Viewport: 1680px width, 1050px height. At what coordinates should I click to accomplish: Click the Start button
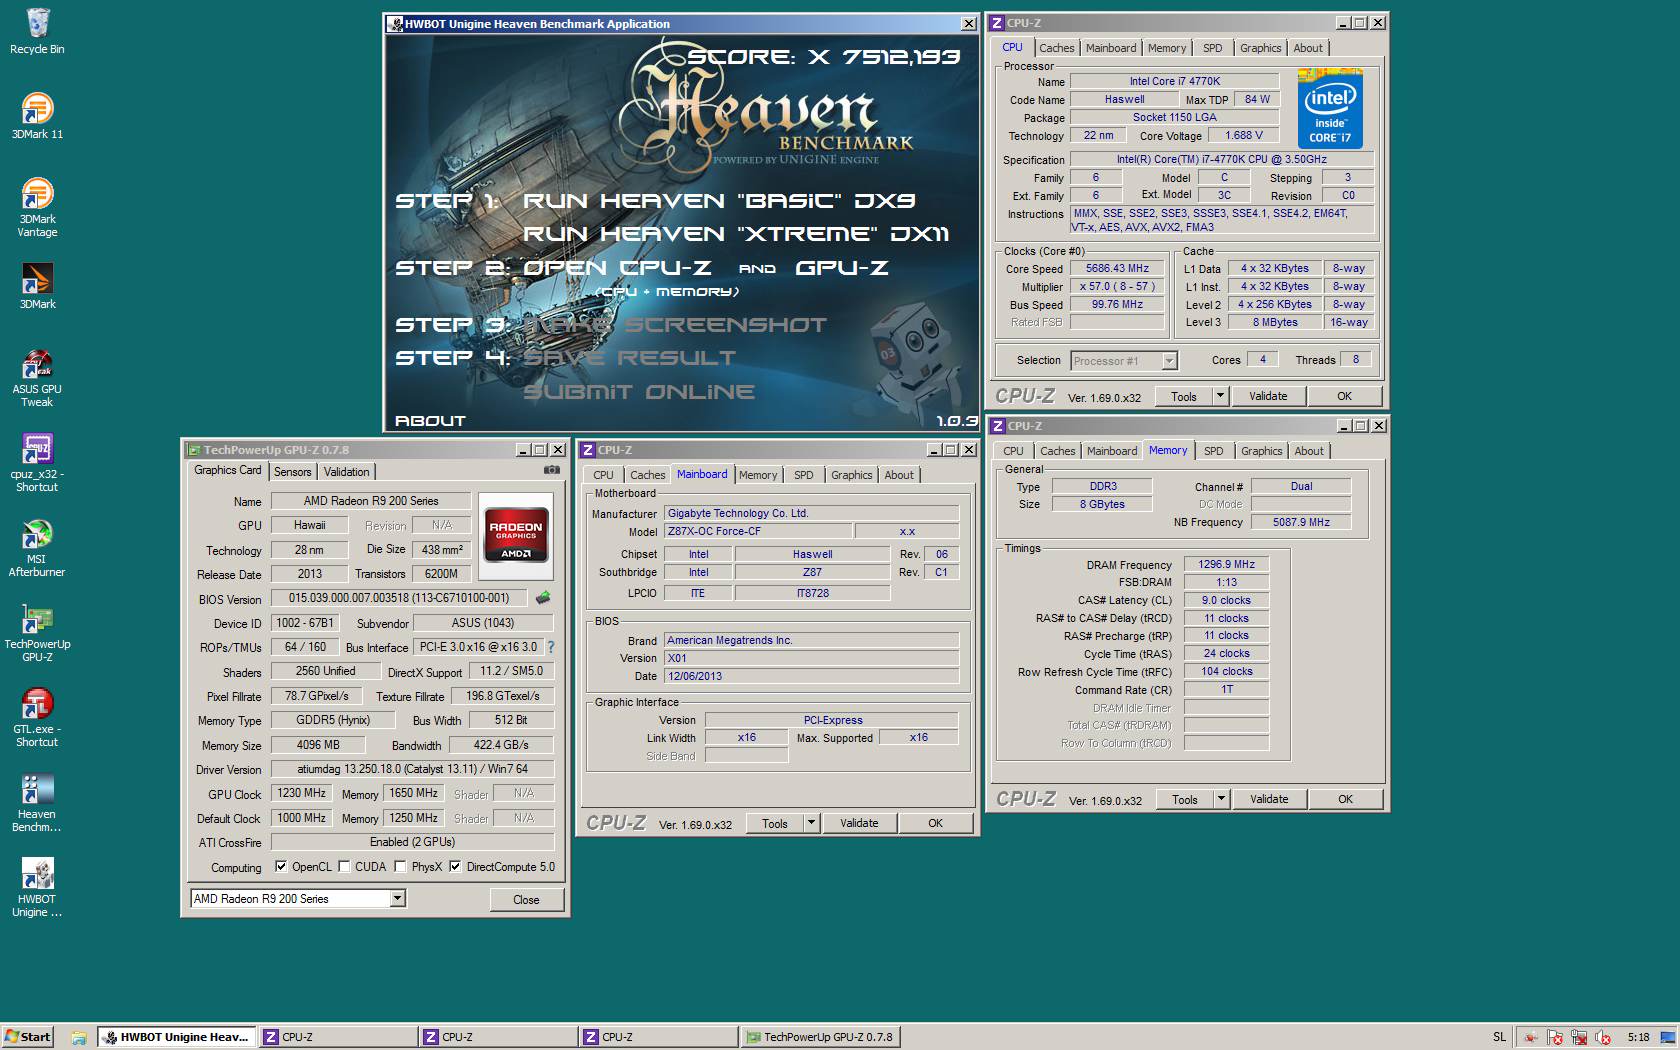pyautogui.click(x=27, y=1037)
